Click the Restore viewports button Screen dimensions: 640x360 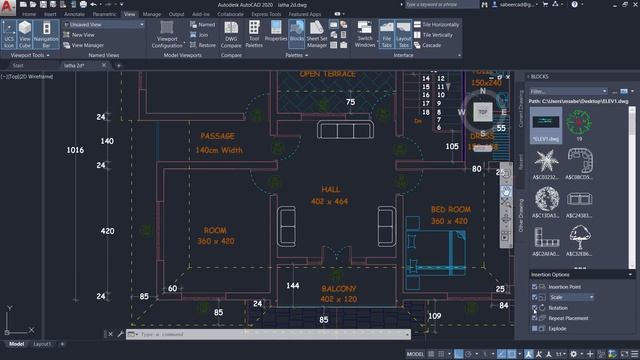[203, 45]
